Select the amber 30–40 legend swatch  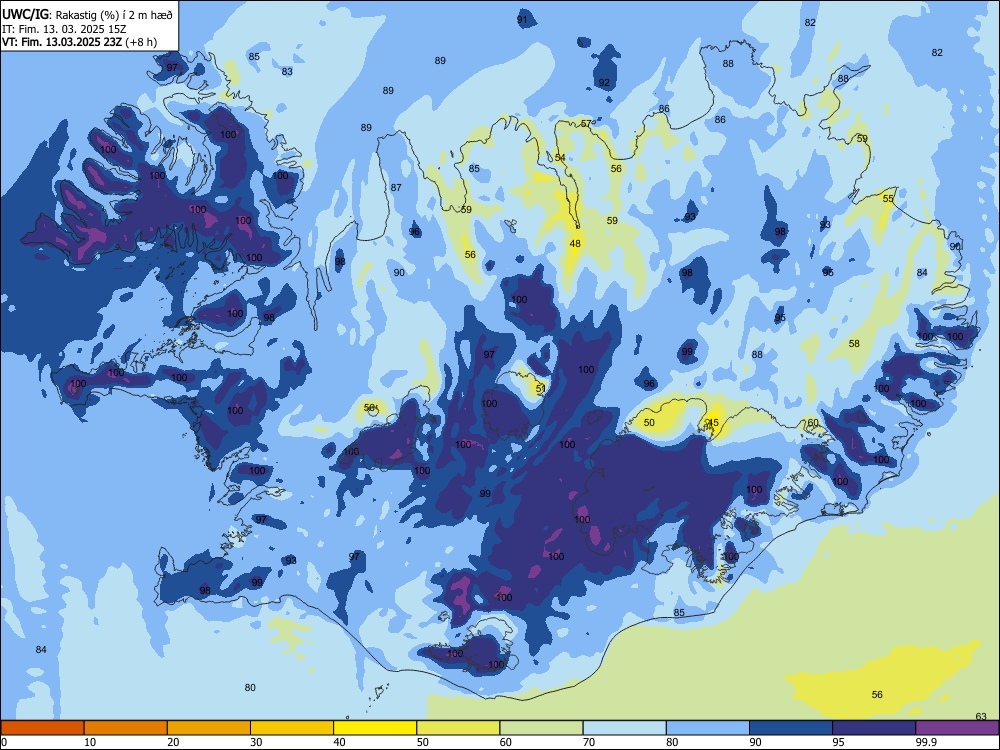pyautogui.click(x=292, y=728)
